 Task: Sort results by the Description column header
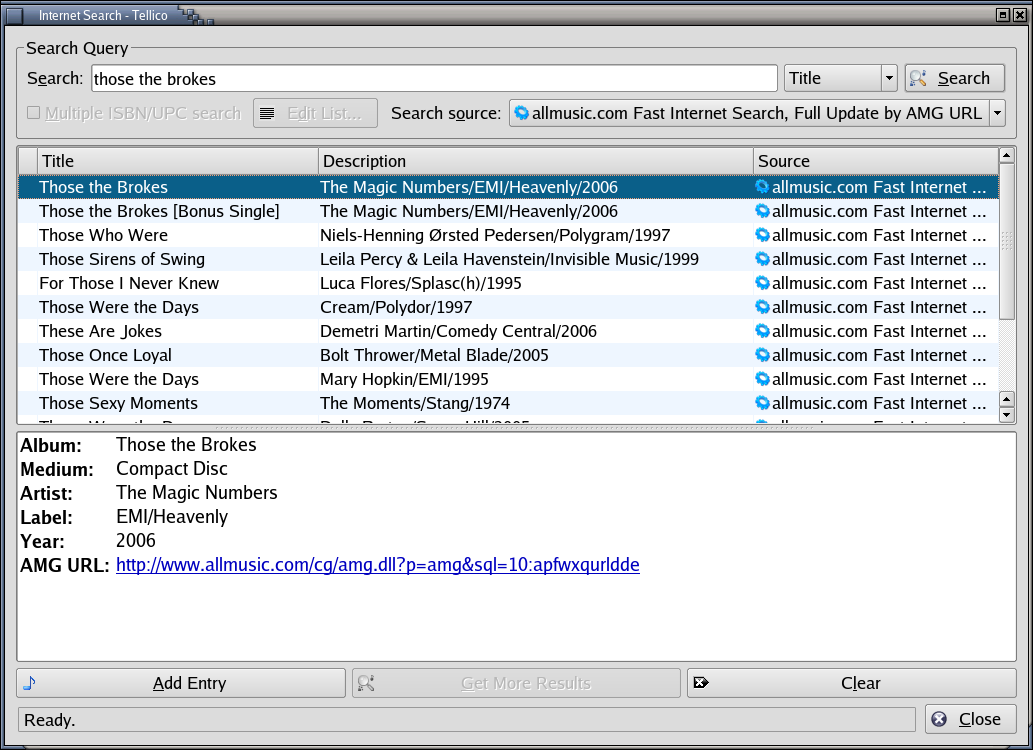tap(536, 161)
